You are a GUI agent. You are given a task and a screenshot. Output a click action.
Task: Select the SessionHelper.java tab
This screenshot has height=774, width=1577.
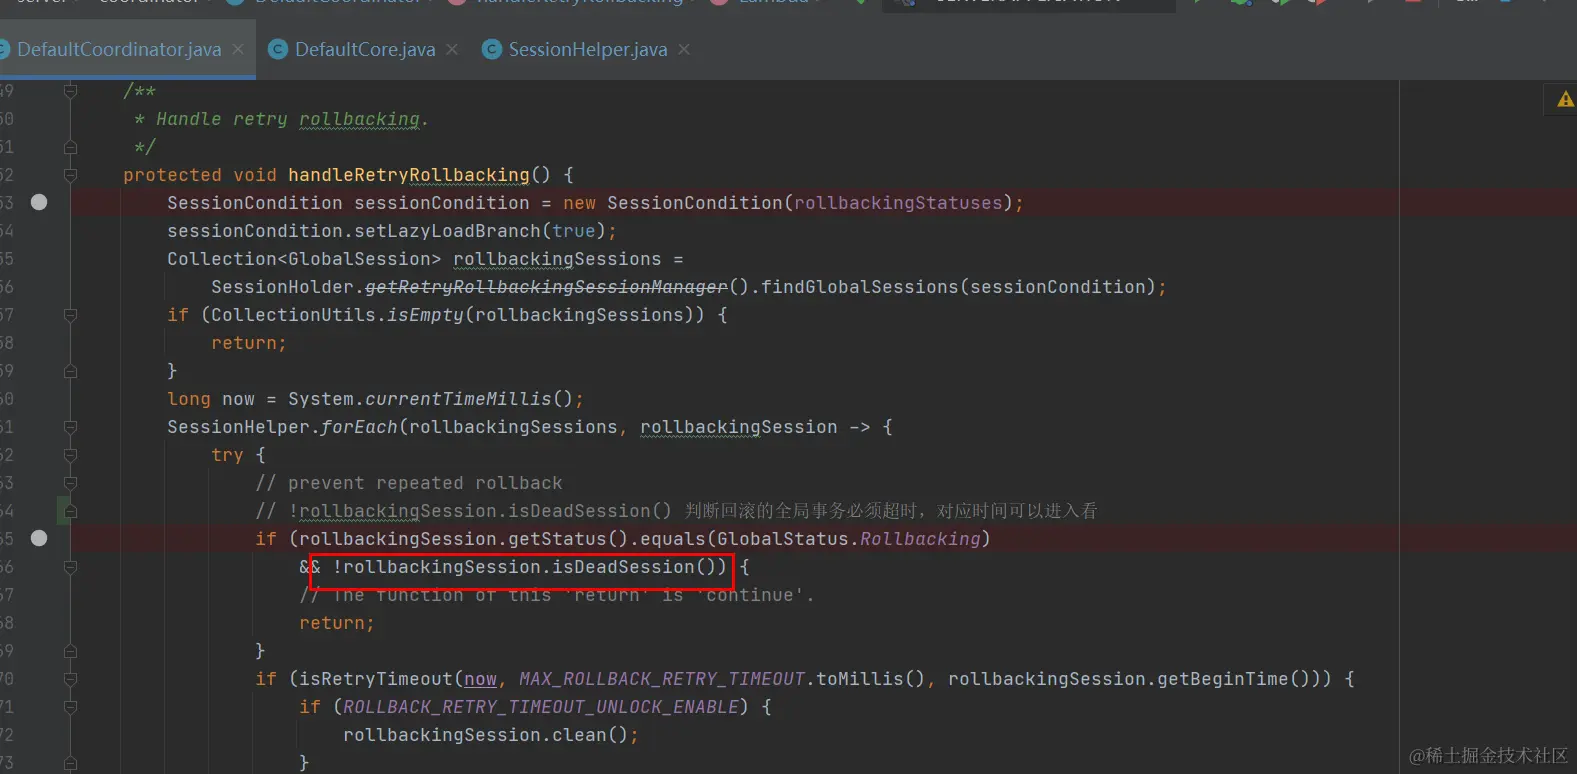click(x=588, y=49)
